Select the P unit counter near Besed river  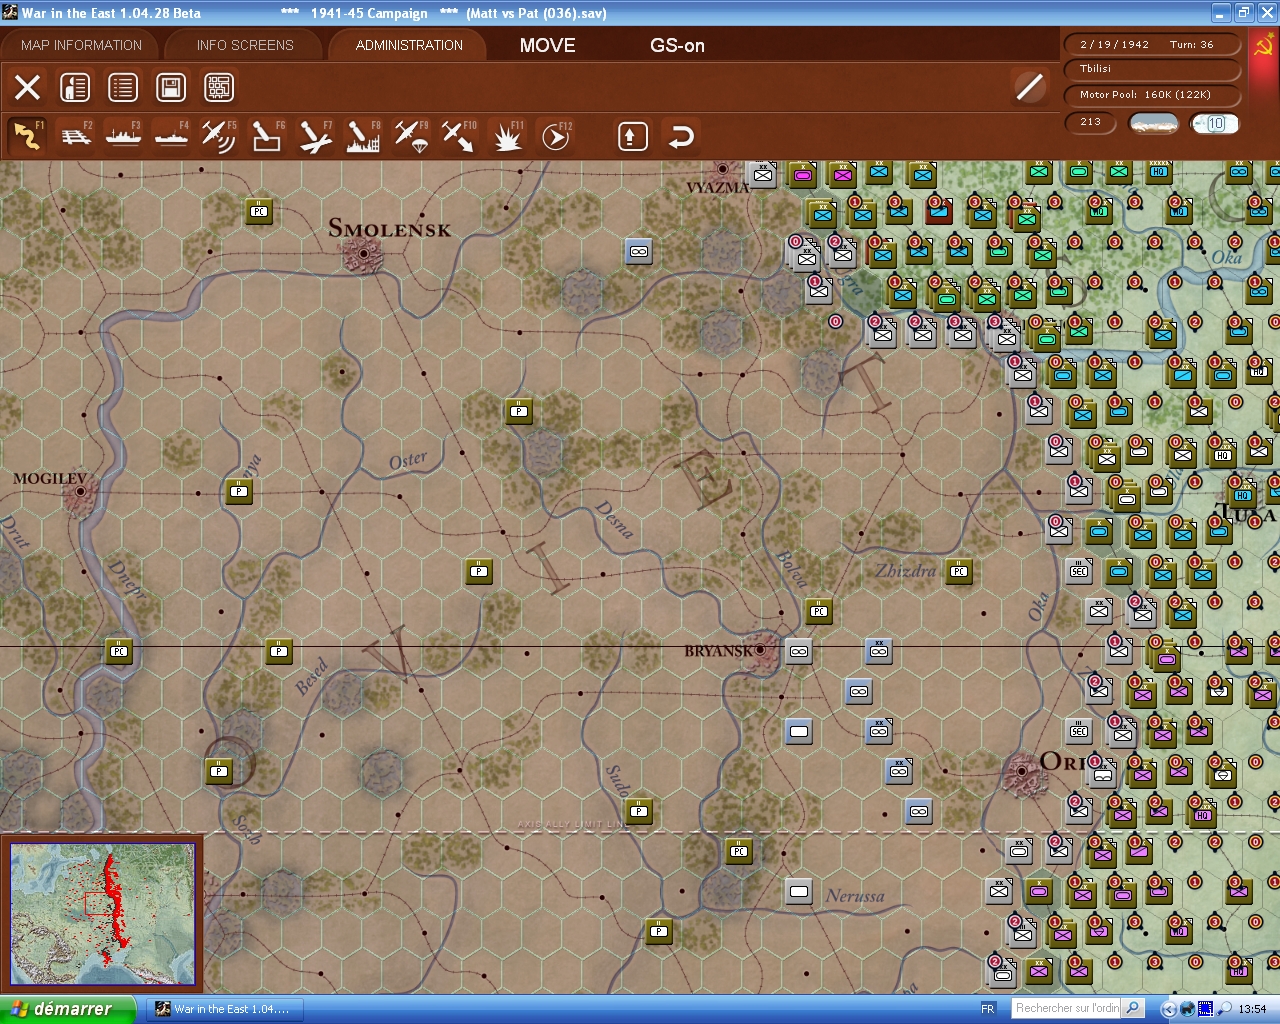point(279,651)
